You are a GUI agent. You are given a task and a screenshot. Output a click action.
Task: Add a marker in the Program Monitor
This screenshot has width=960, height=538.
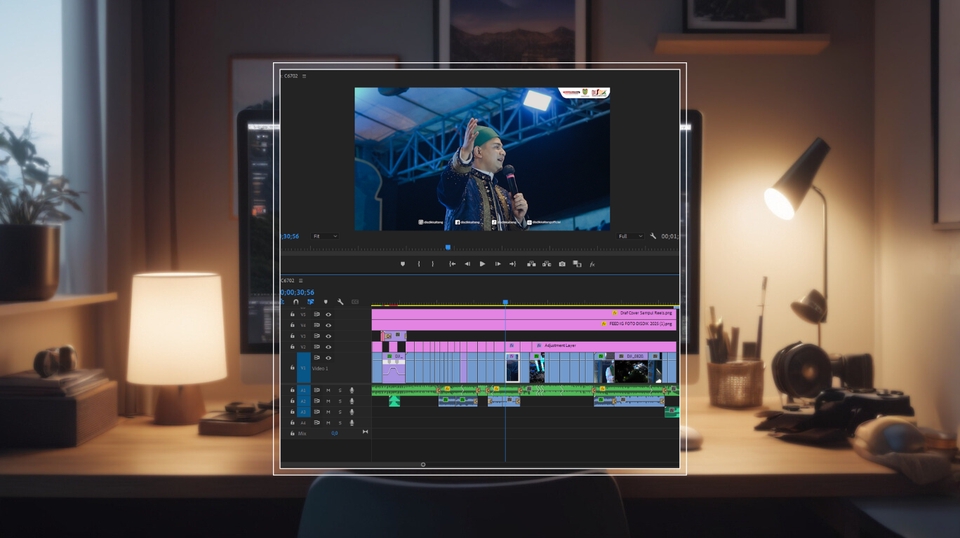coord(402,264)
